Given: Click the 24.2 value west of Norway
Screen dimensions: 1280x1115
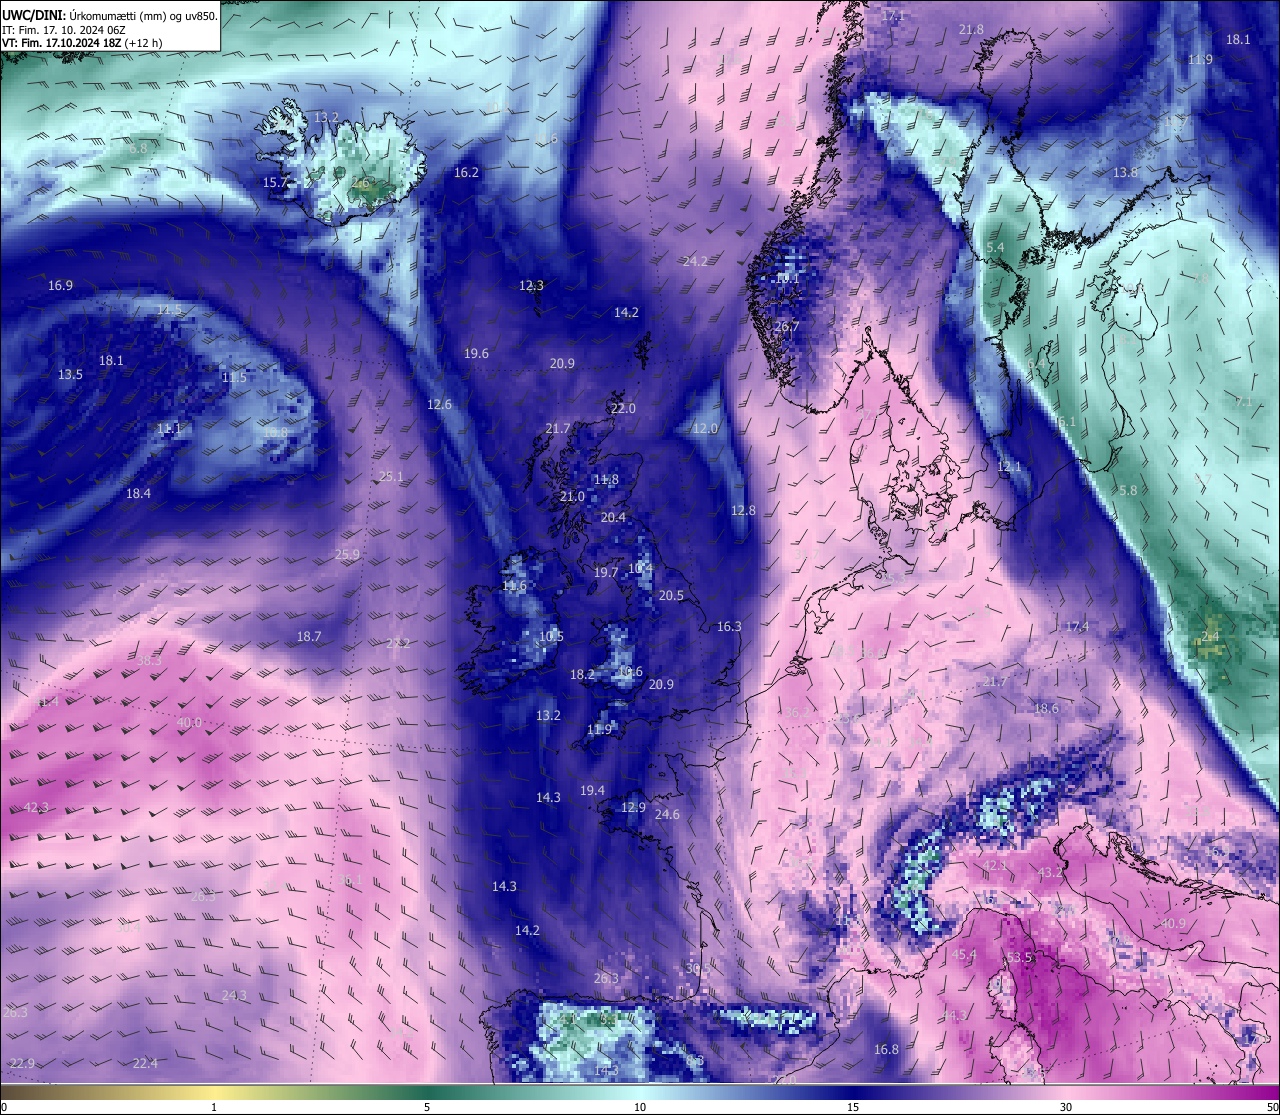Looking at the screenshot, I should (x=695, y=261).
